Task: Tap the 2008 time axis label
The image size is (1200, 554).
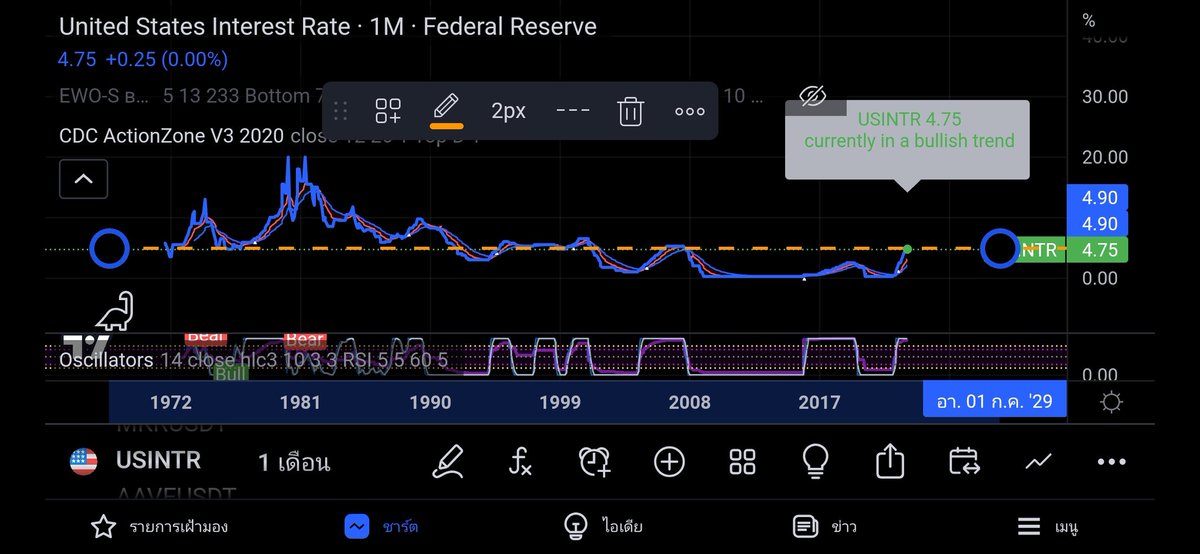Action: coord(690,402)
